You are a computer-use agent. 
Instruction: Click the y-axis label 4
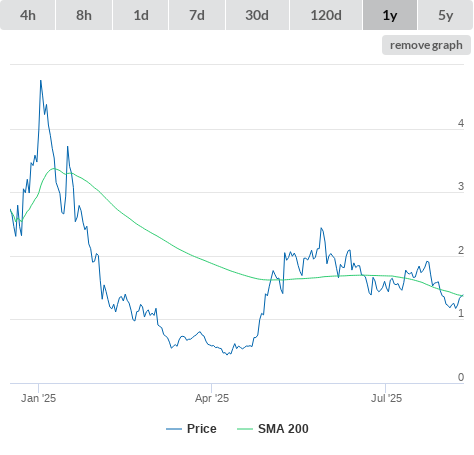tap(461, 123)
